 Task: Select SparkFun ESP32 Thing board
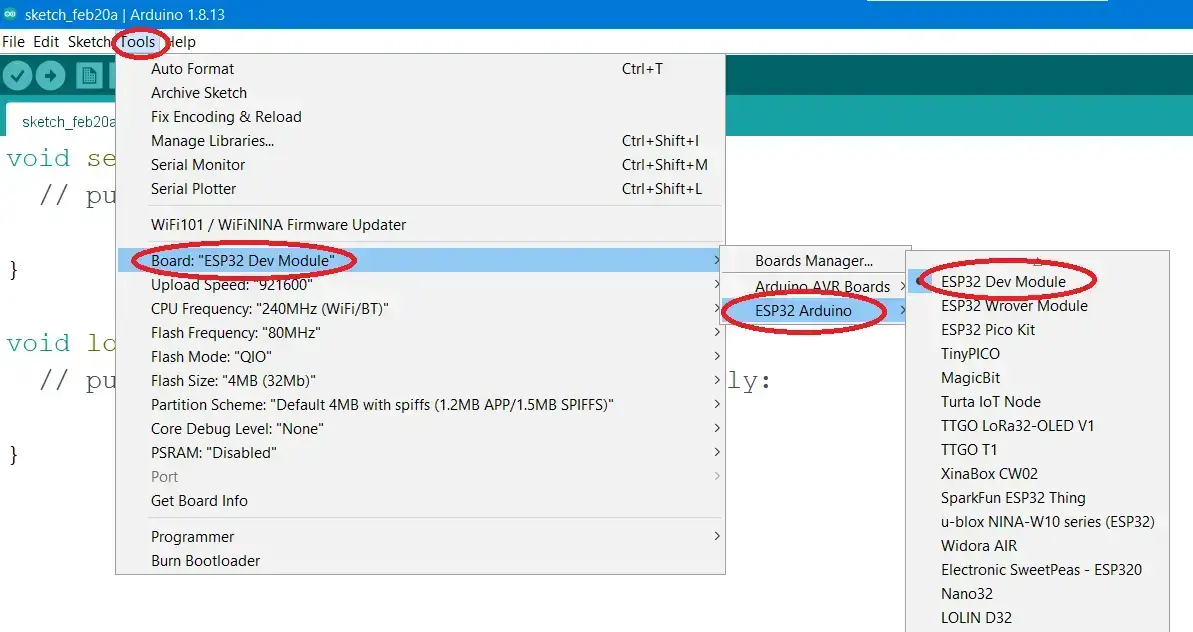(1013, 498)
